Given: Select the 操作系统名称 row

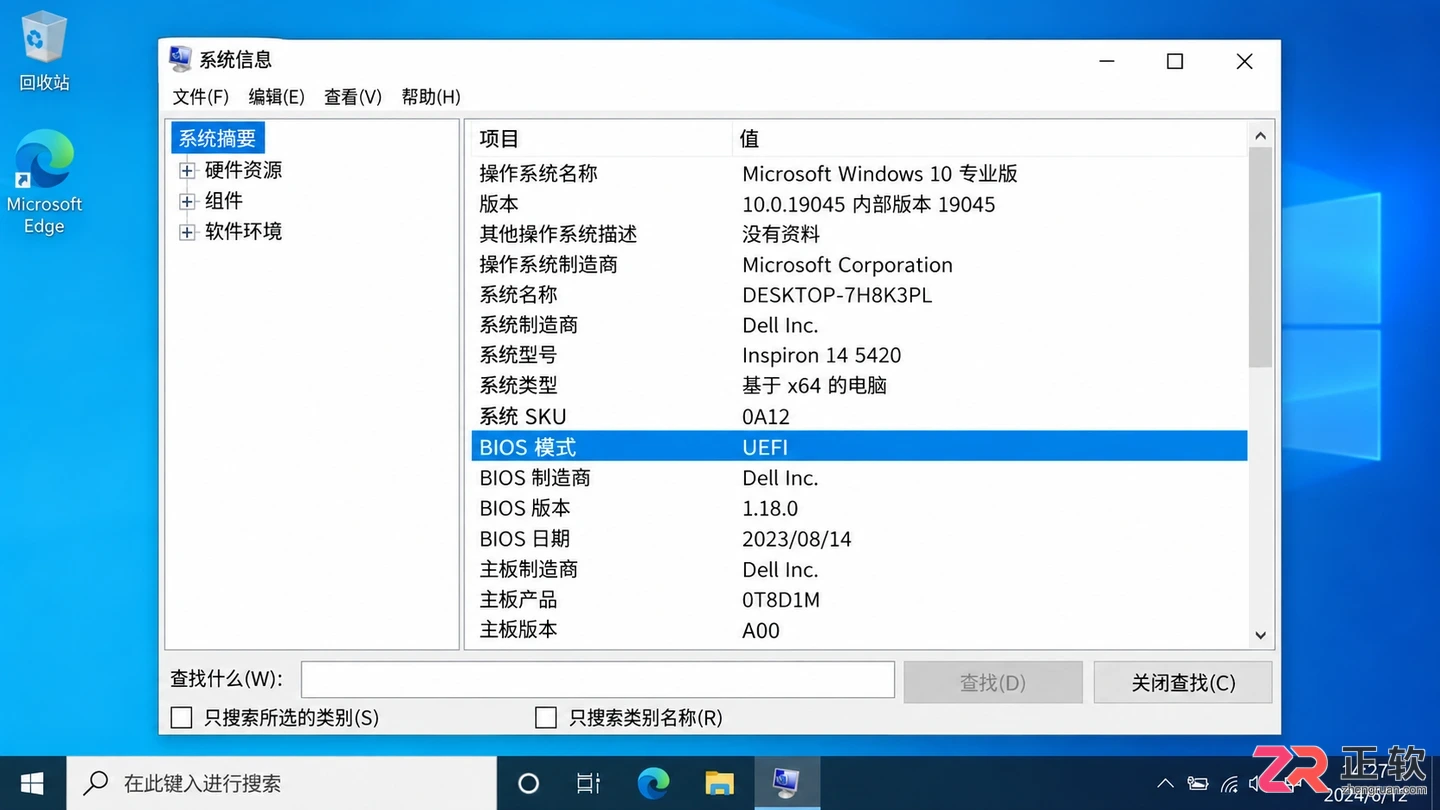Looking at the screenshot, I should [859, 174].
